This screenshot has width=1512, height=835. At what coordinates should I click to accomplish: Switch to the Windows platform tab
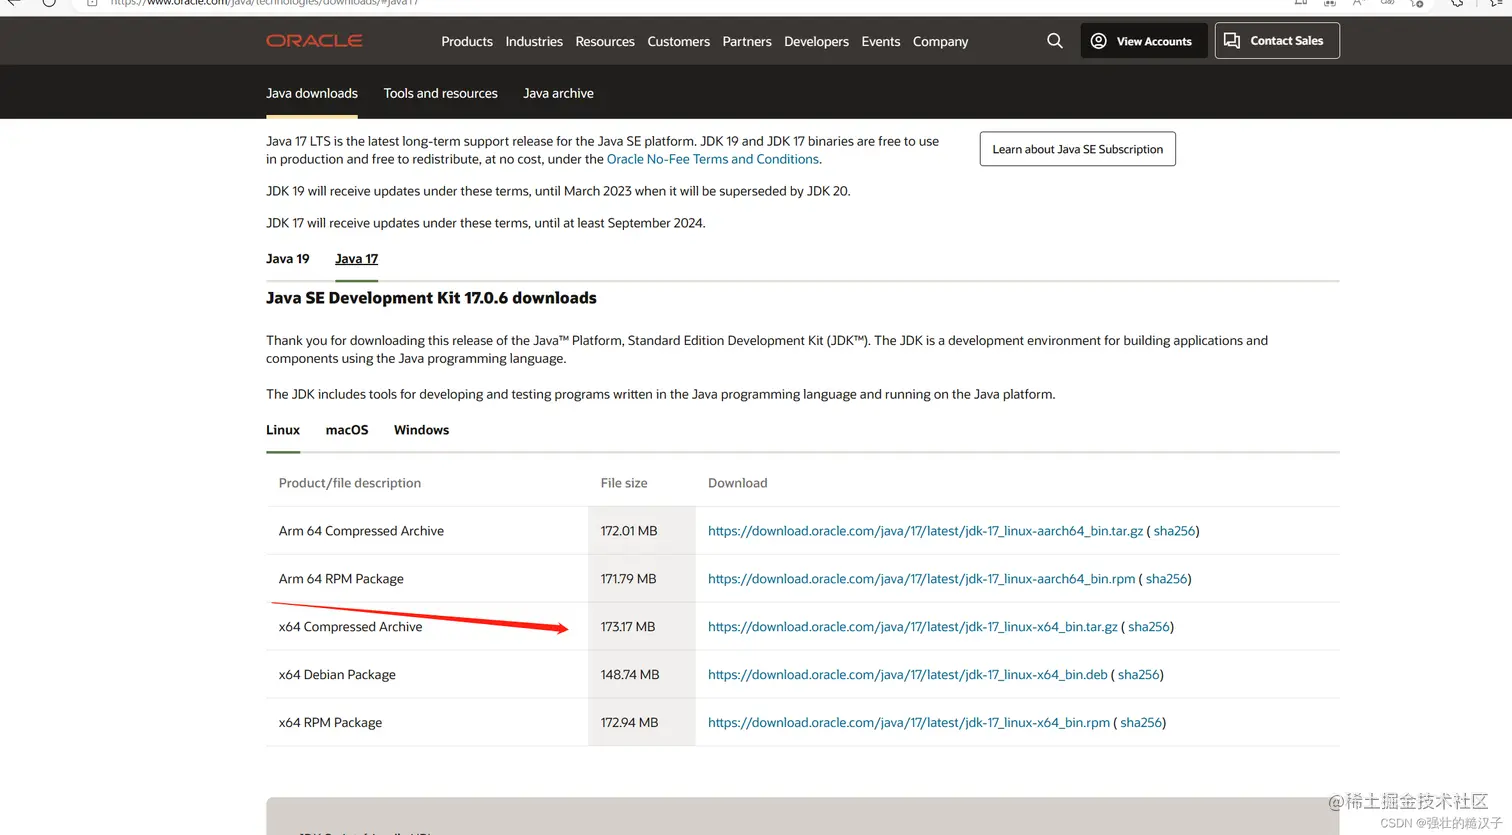(421, 430)
